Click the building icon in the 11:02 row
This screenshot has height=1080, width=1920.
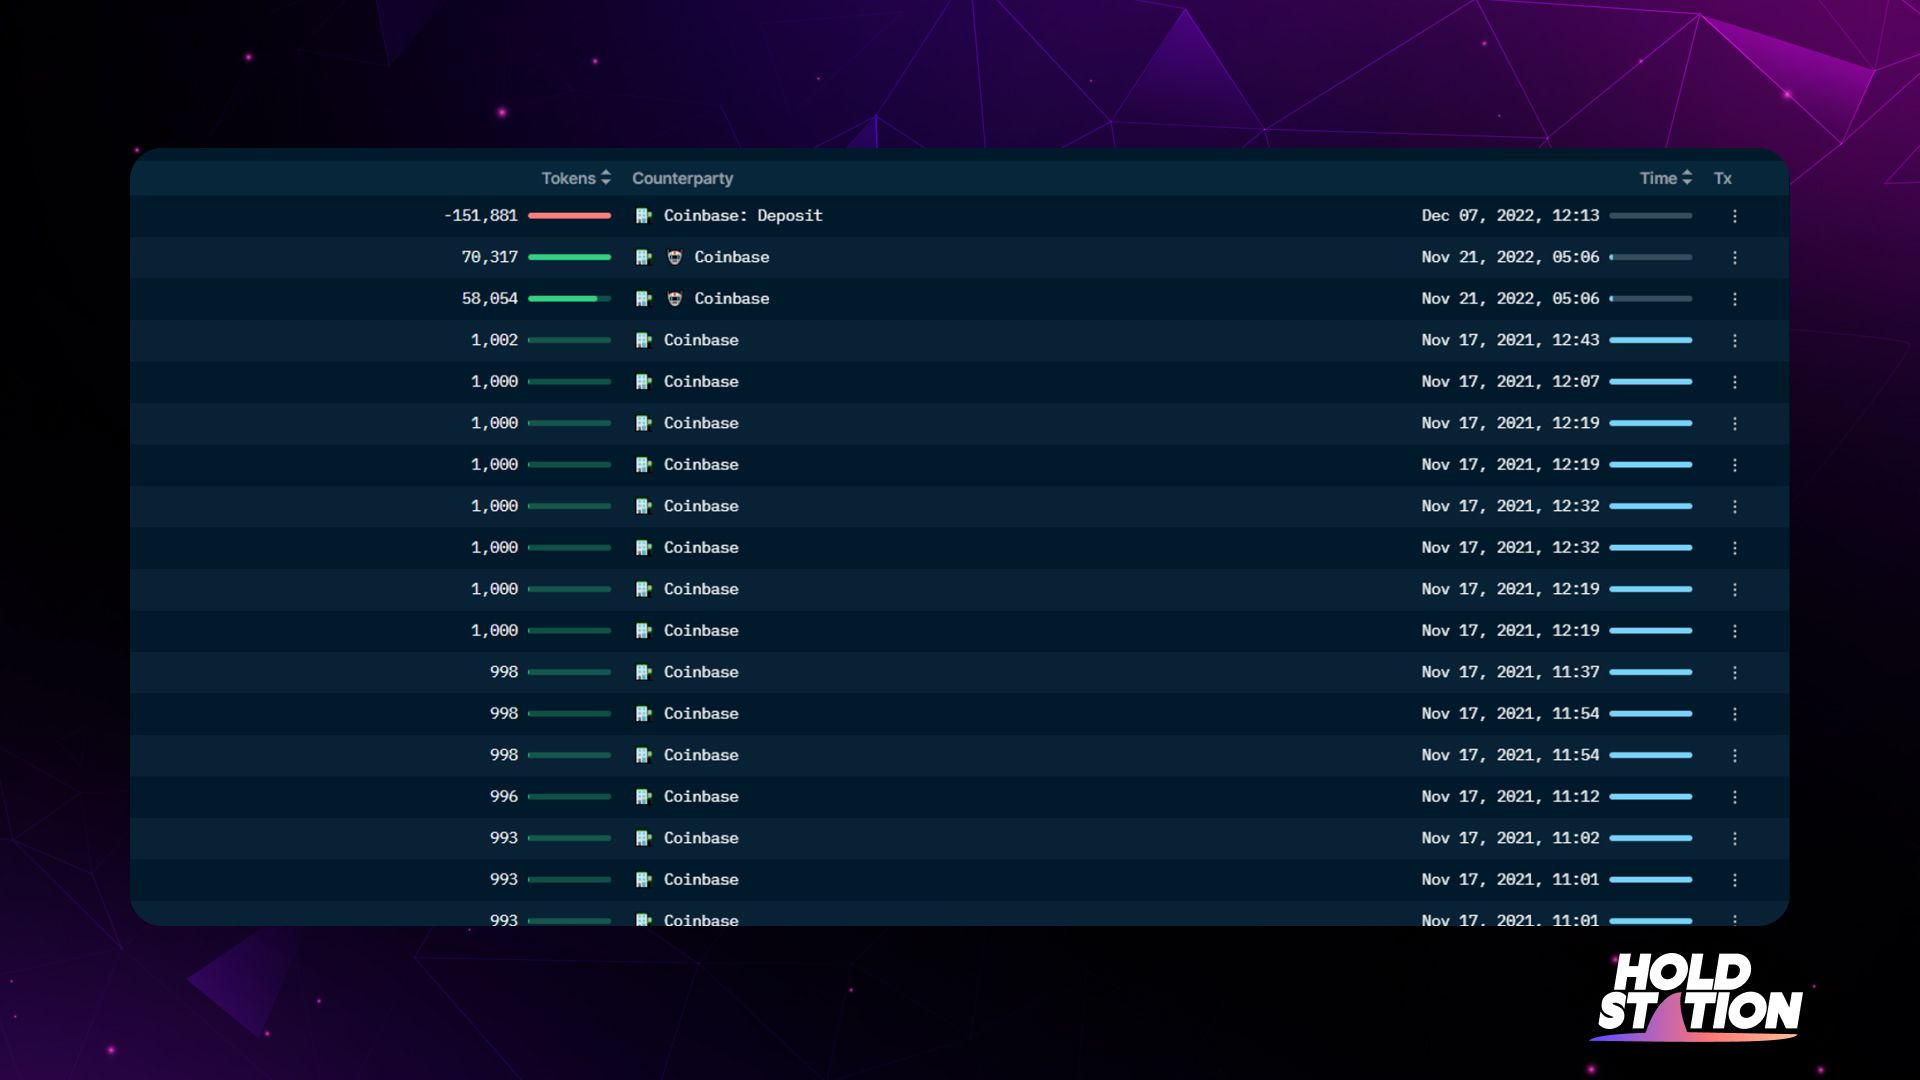coord(644,839)
